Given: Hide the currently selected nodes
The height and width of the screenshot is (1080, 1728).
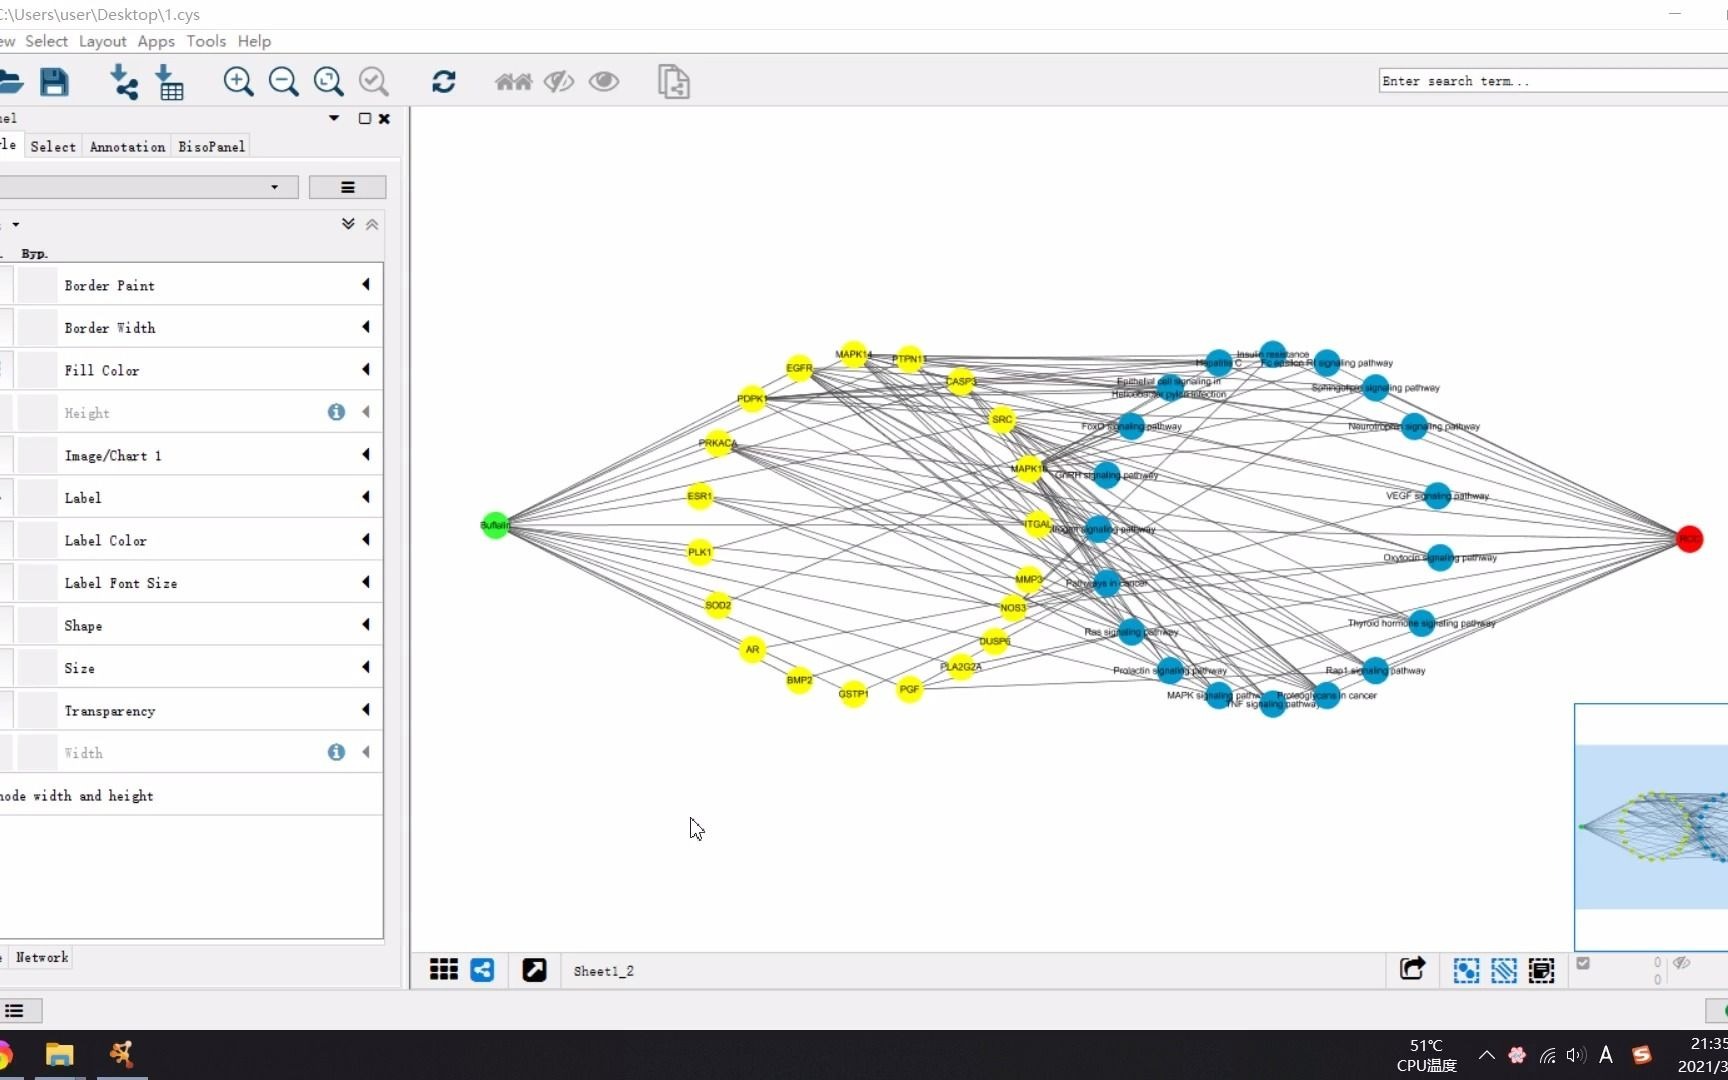Looking at the screenshot, I should [558, 82].
